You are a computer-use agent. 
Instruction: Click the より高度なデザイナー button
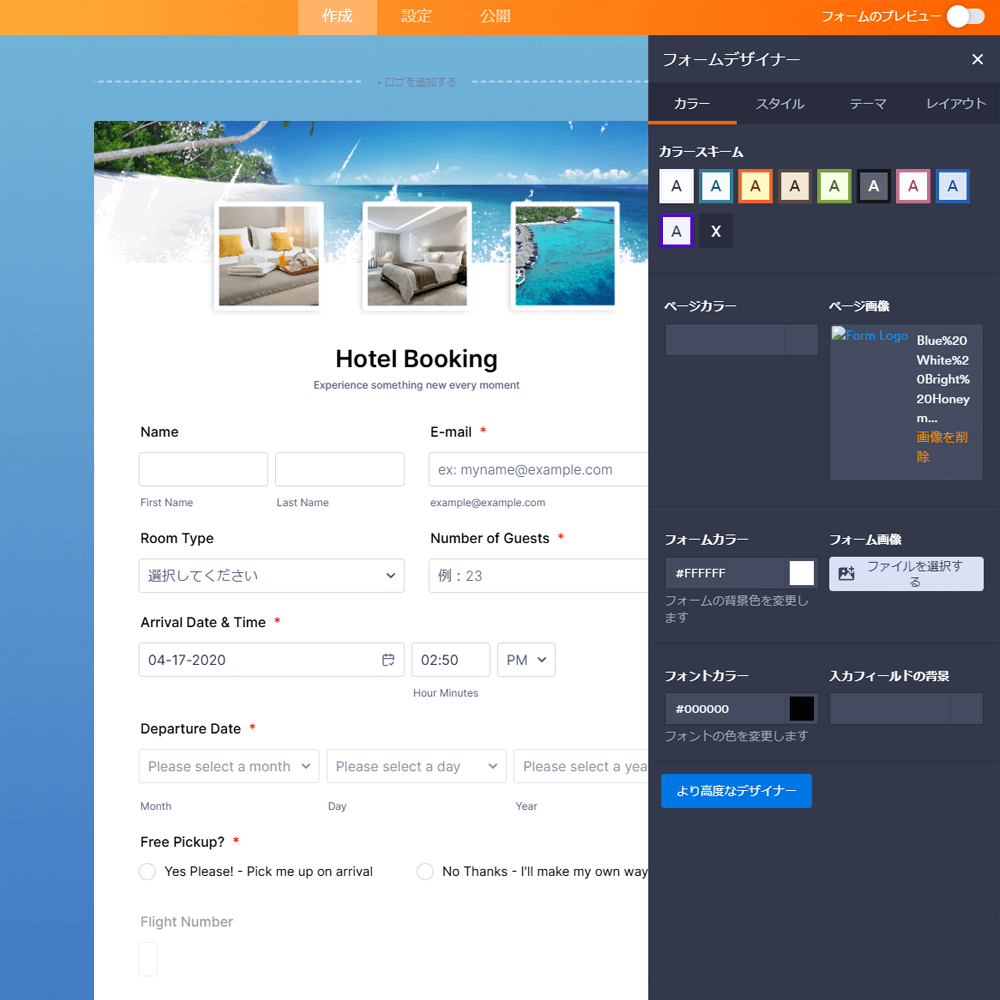[736, 791]
